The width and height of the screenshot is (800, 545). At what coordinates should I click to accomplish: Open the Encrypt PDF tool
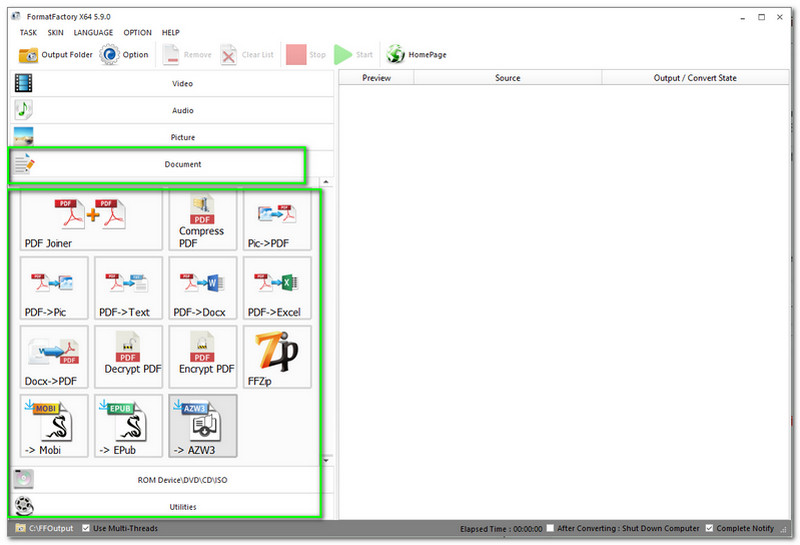tap(203, 357)
